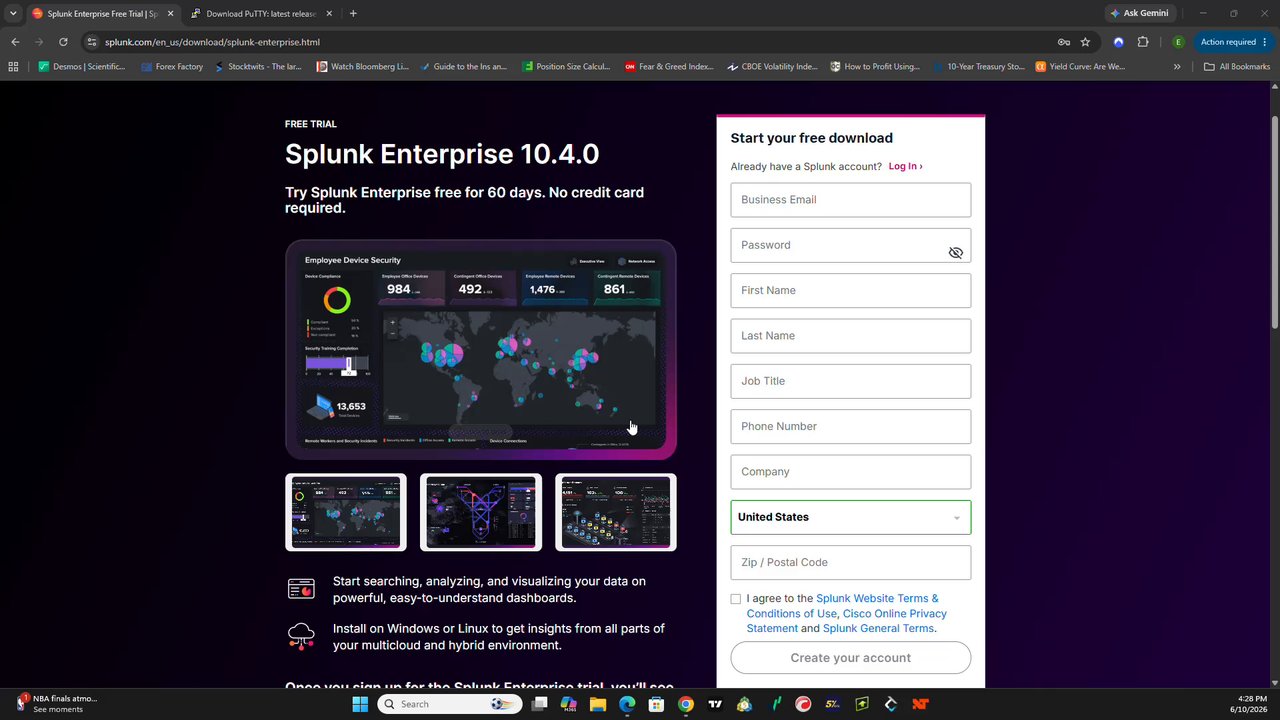The width and height of the screenshot is (1280, 720).
Task: Click the Action required button
Action: (1233, 42)
